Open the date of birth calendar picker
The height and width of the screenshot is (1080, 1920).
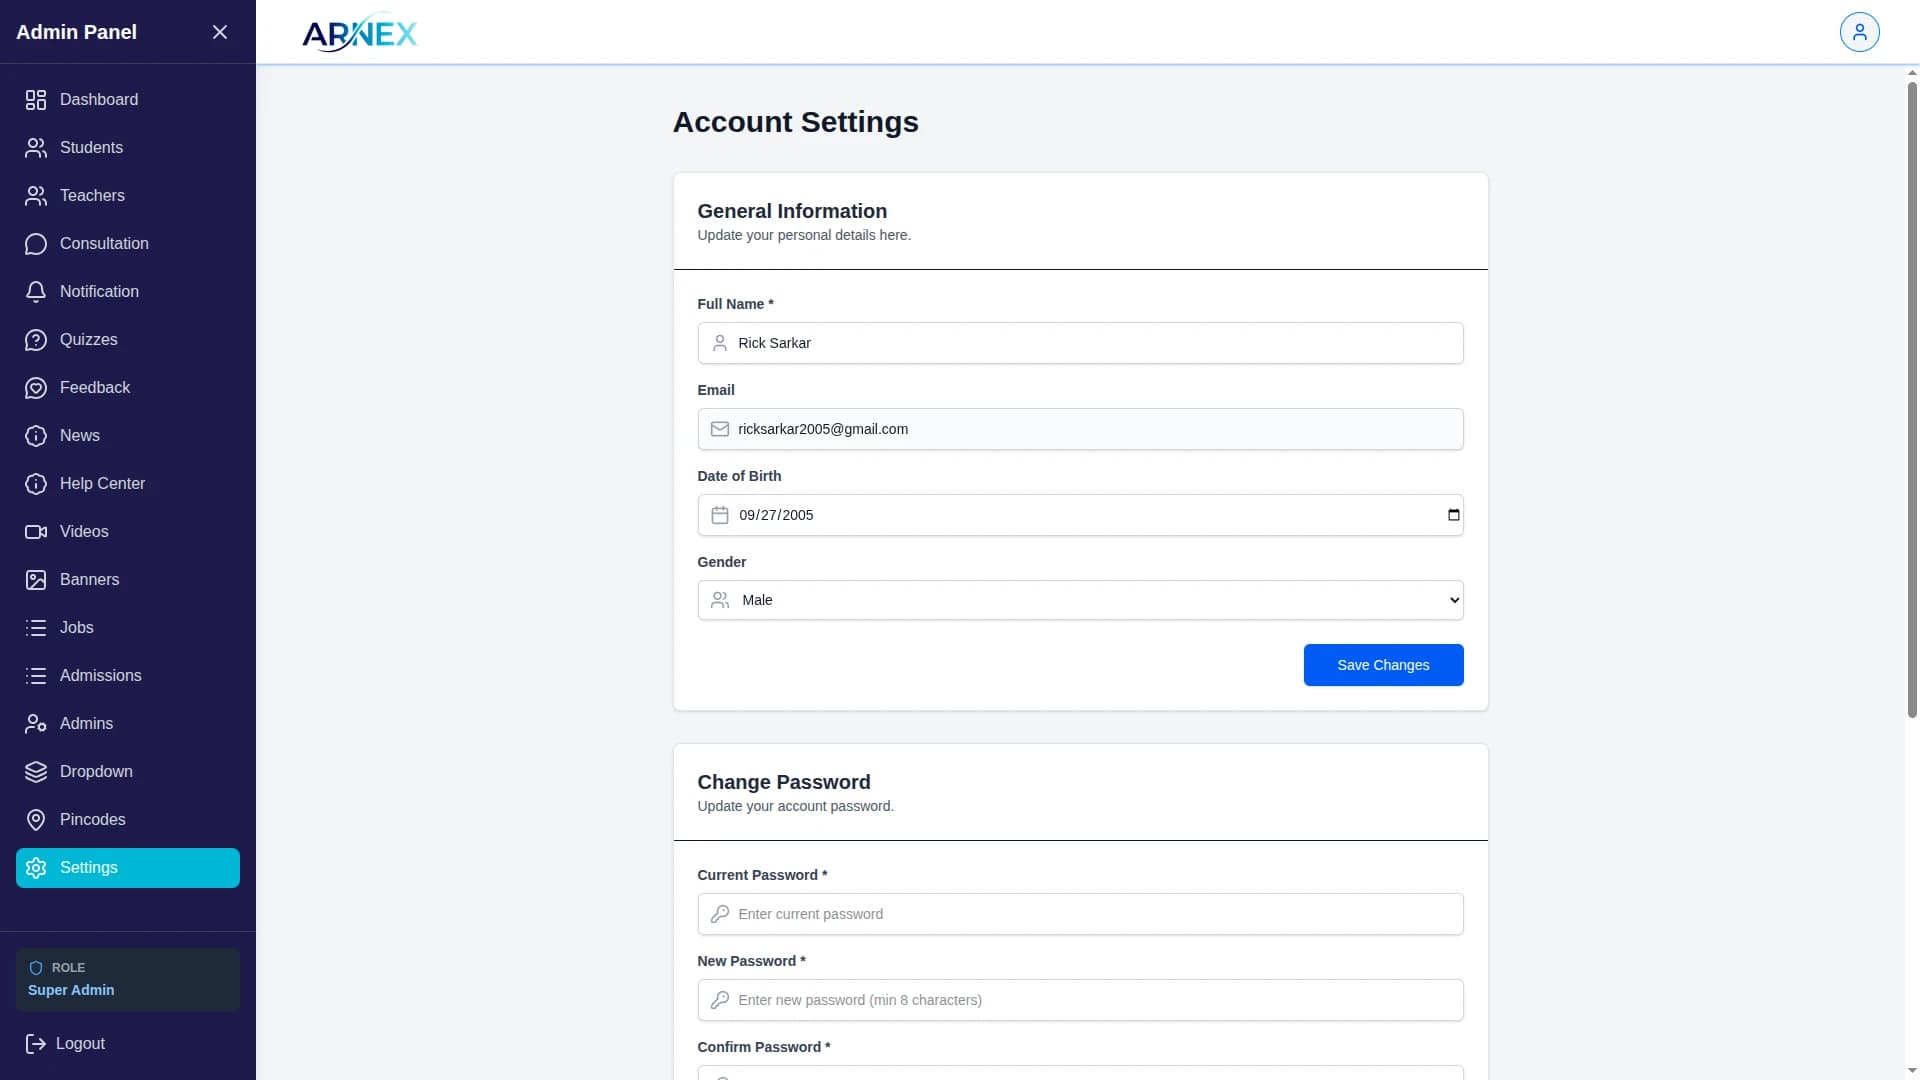[1453, 515]
